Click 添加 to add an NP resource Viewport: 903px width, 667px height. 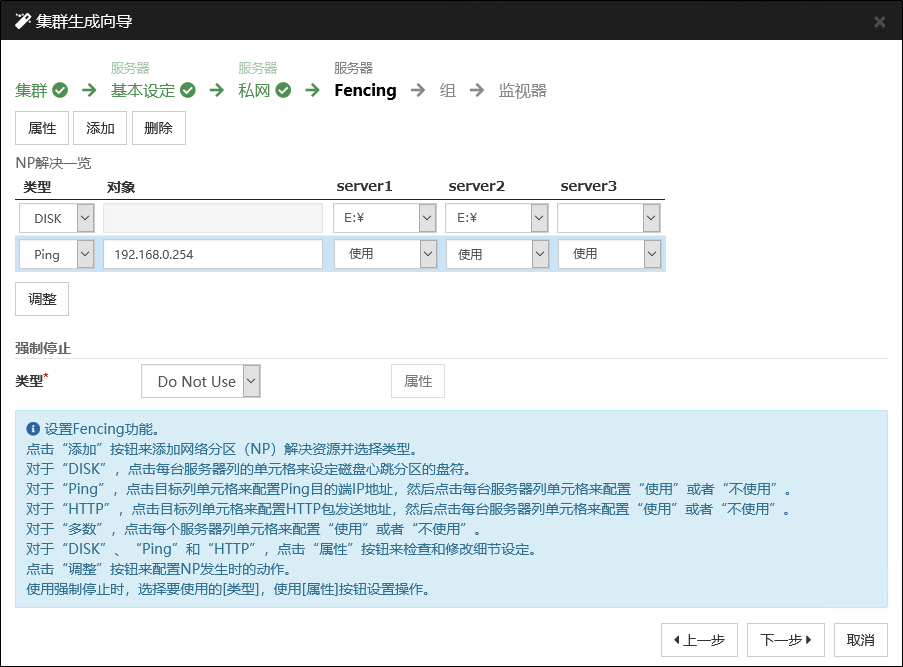[100, 128]
